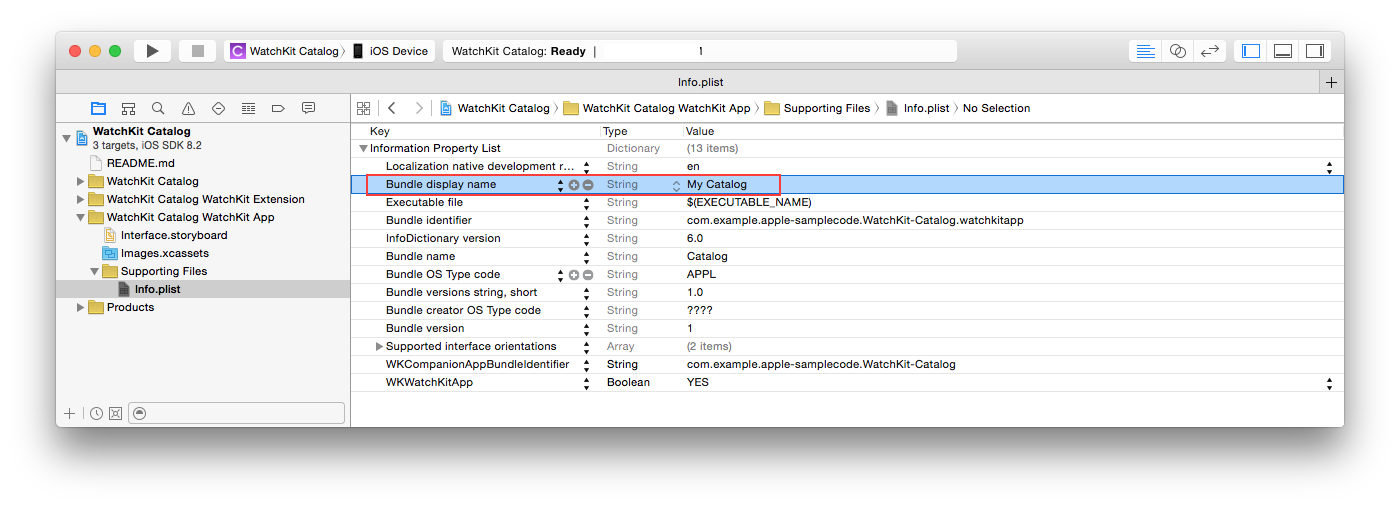Expand the WatchKit Catalog folder group

click(80, 182)
